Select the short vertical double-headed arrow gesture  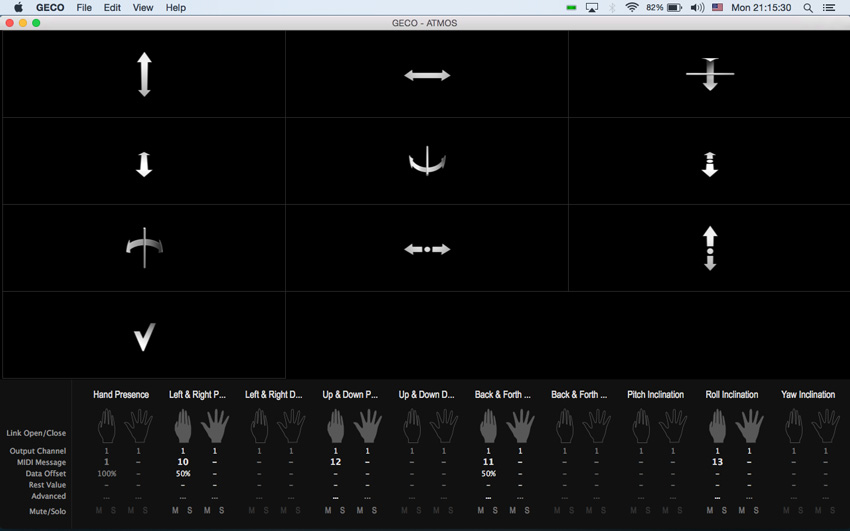(144, 164)
